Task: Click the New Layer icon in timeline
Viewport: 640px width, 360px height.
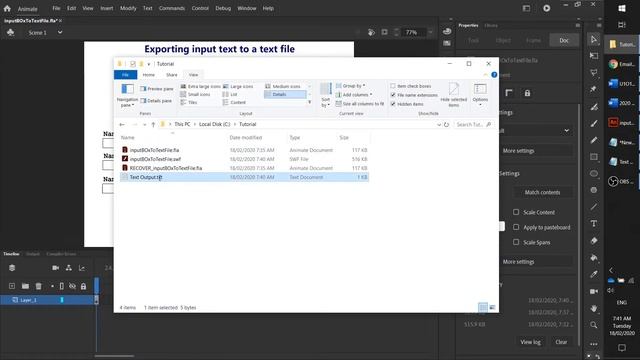Action: pyautogui.click(x=12, y=286)
